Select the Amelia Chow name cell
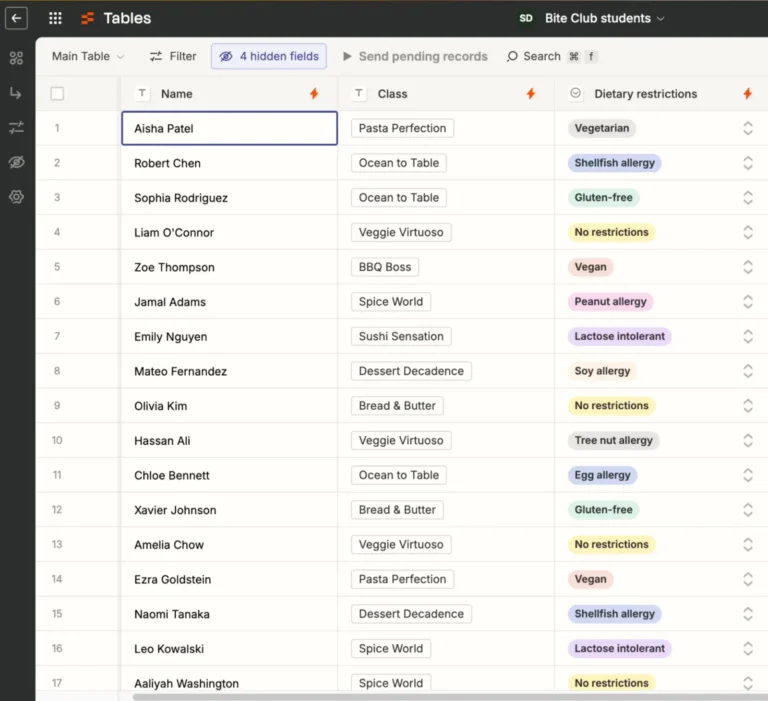 (x=229, y=545)
